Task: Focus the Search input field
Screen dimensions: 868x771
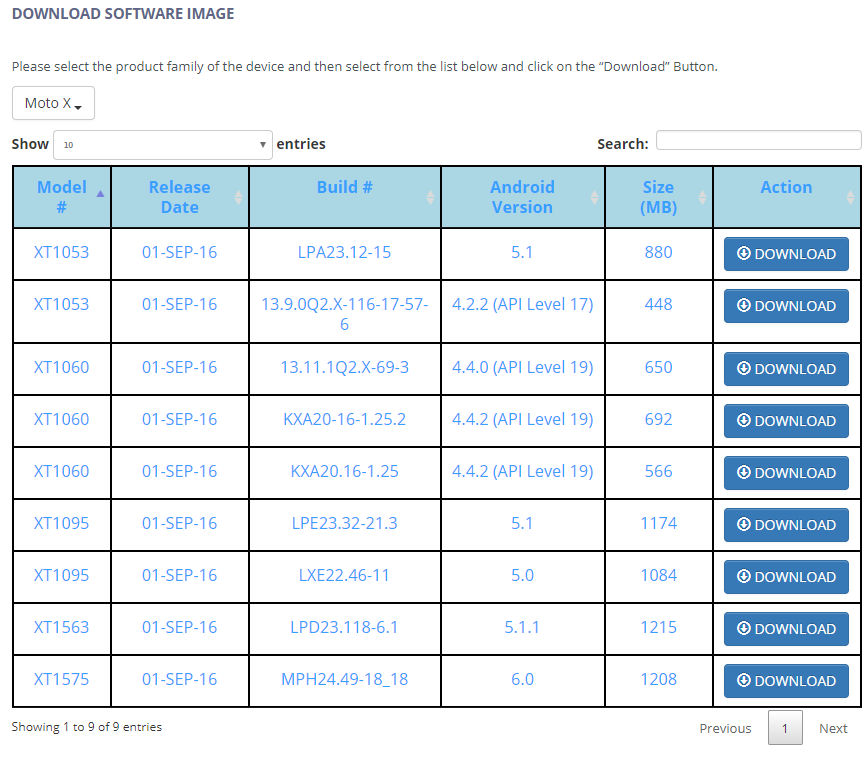Action: tap(758, 140)
